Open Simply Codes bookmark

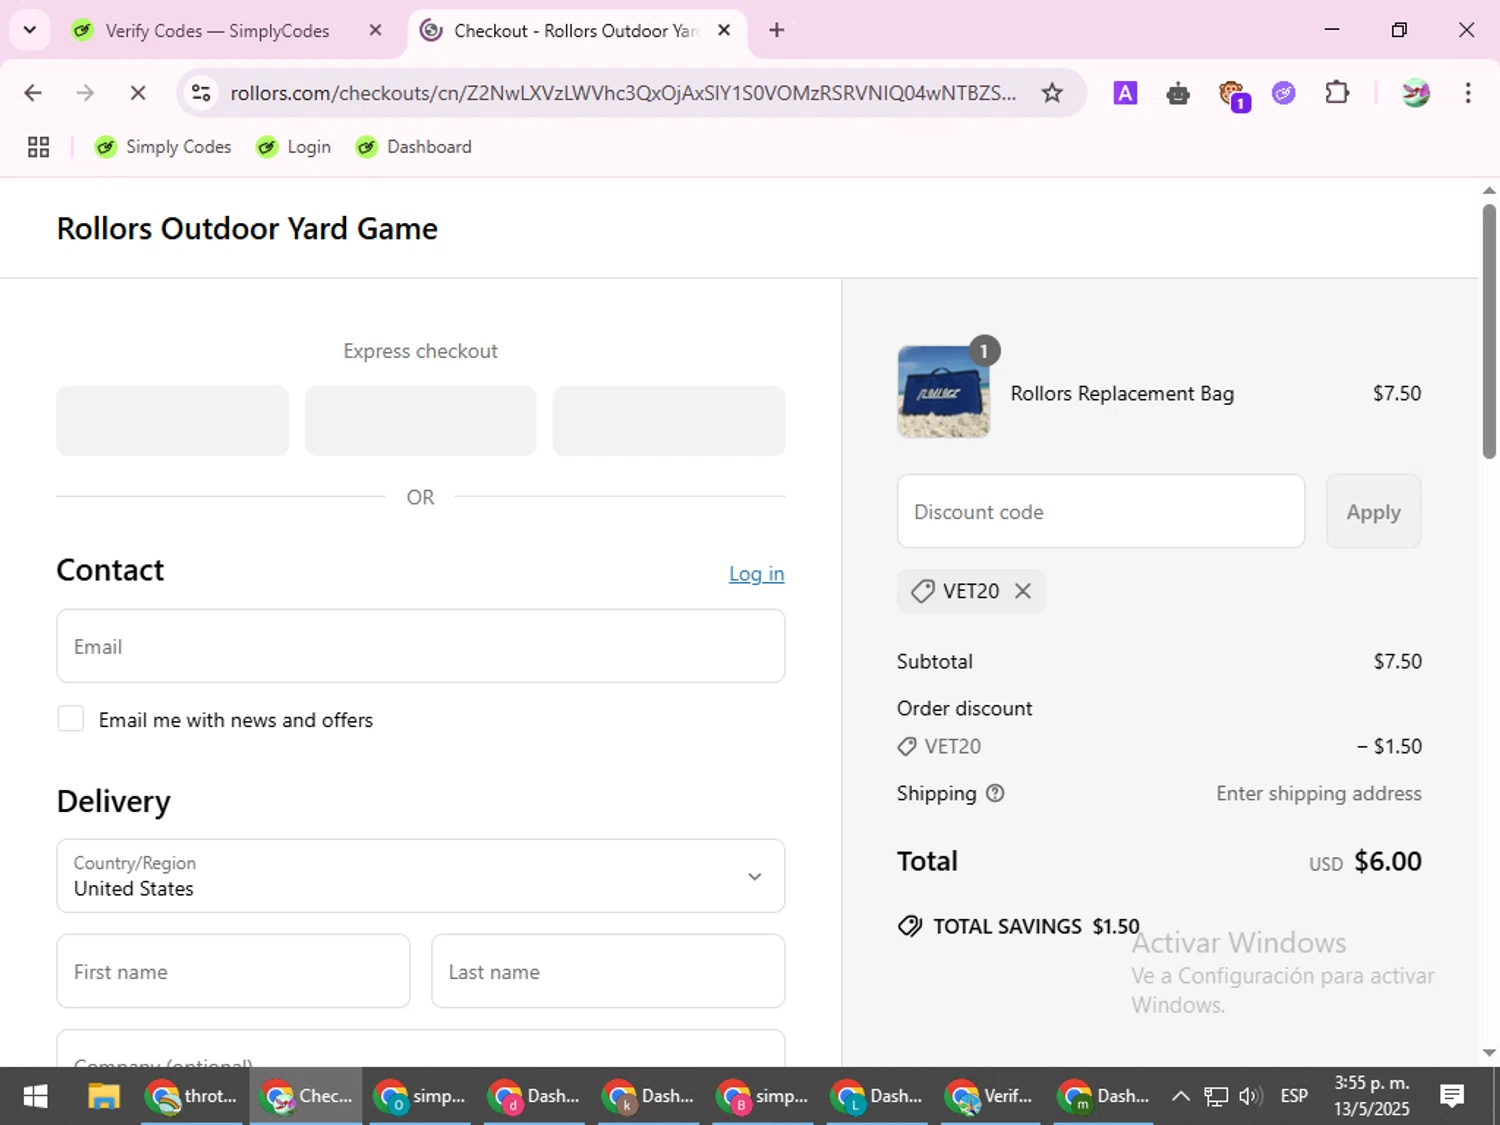163,147
